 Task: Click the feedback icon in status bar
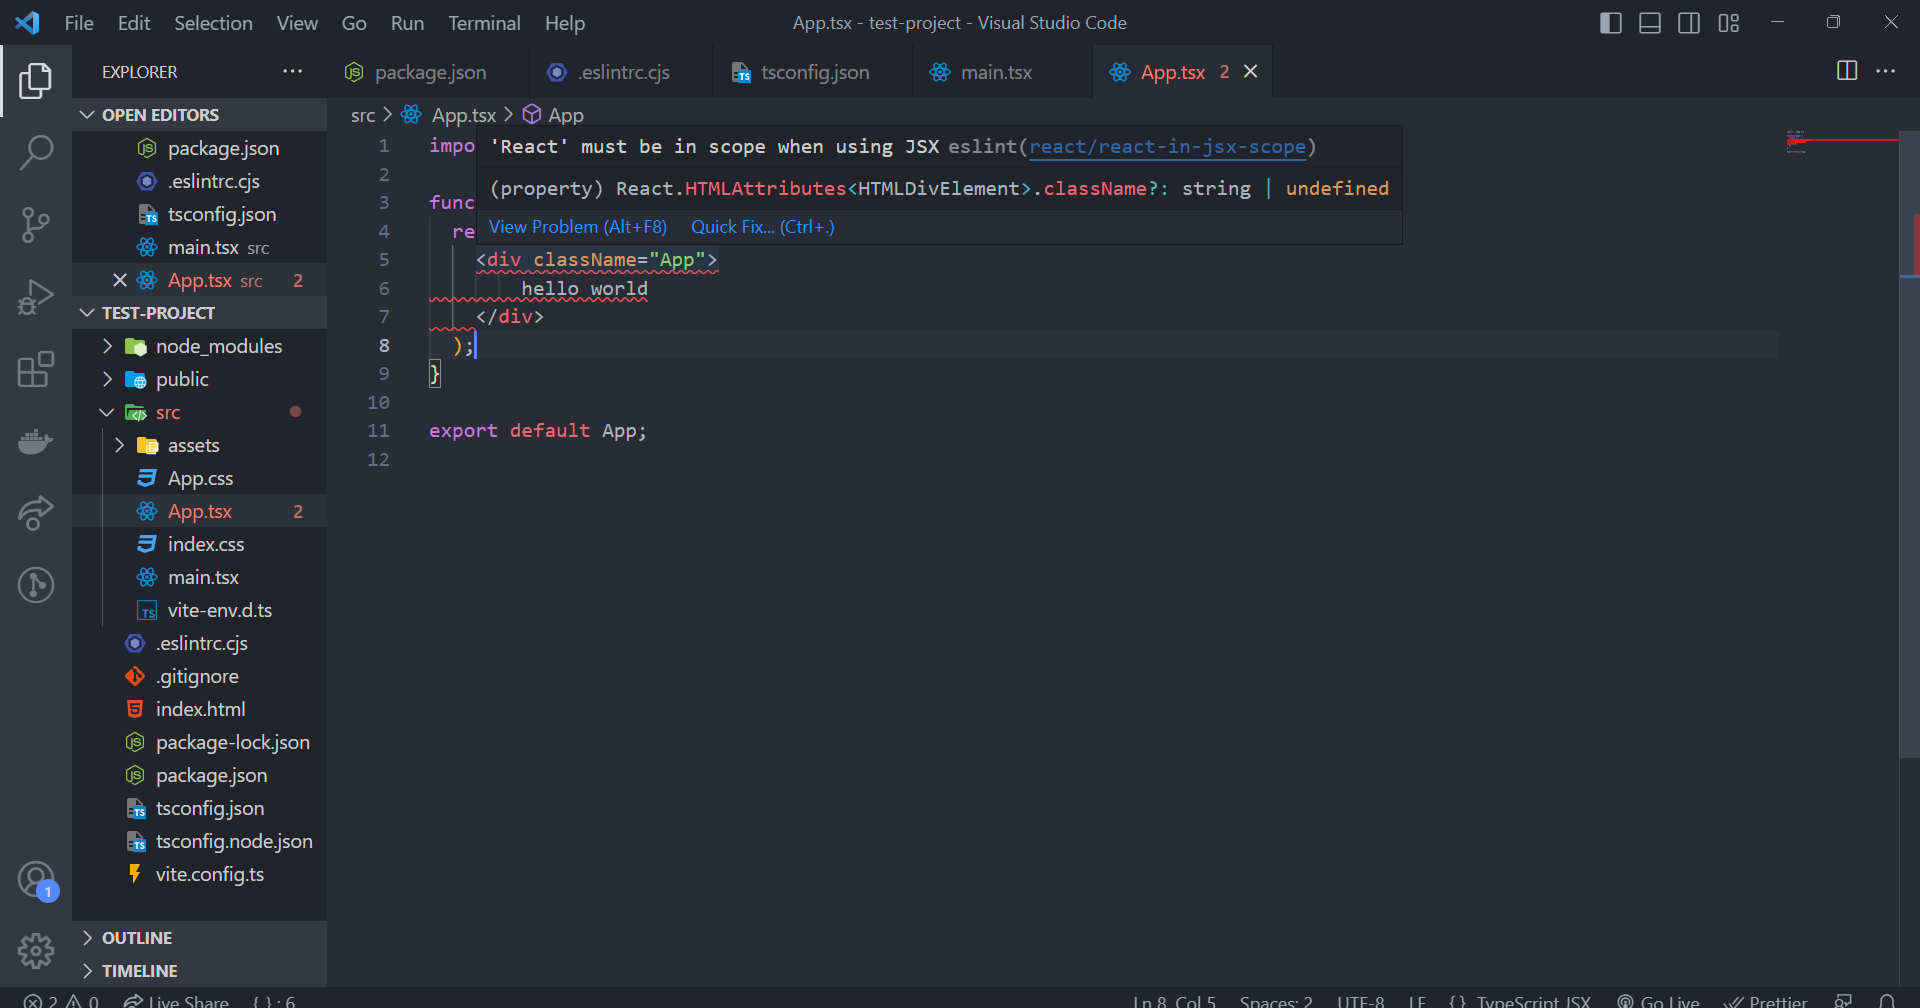coord(1844,1000)
